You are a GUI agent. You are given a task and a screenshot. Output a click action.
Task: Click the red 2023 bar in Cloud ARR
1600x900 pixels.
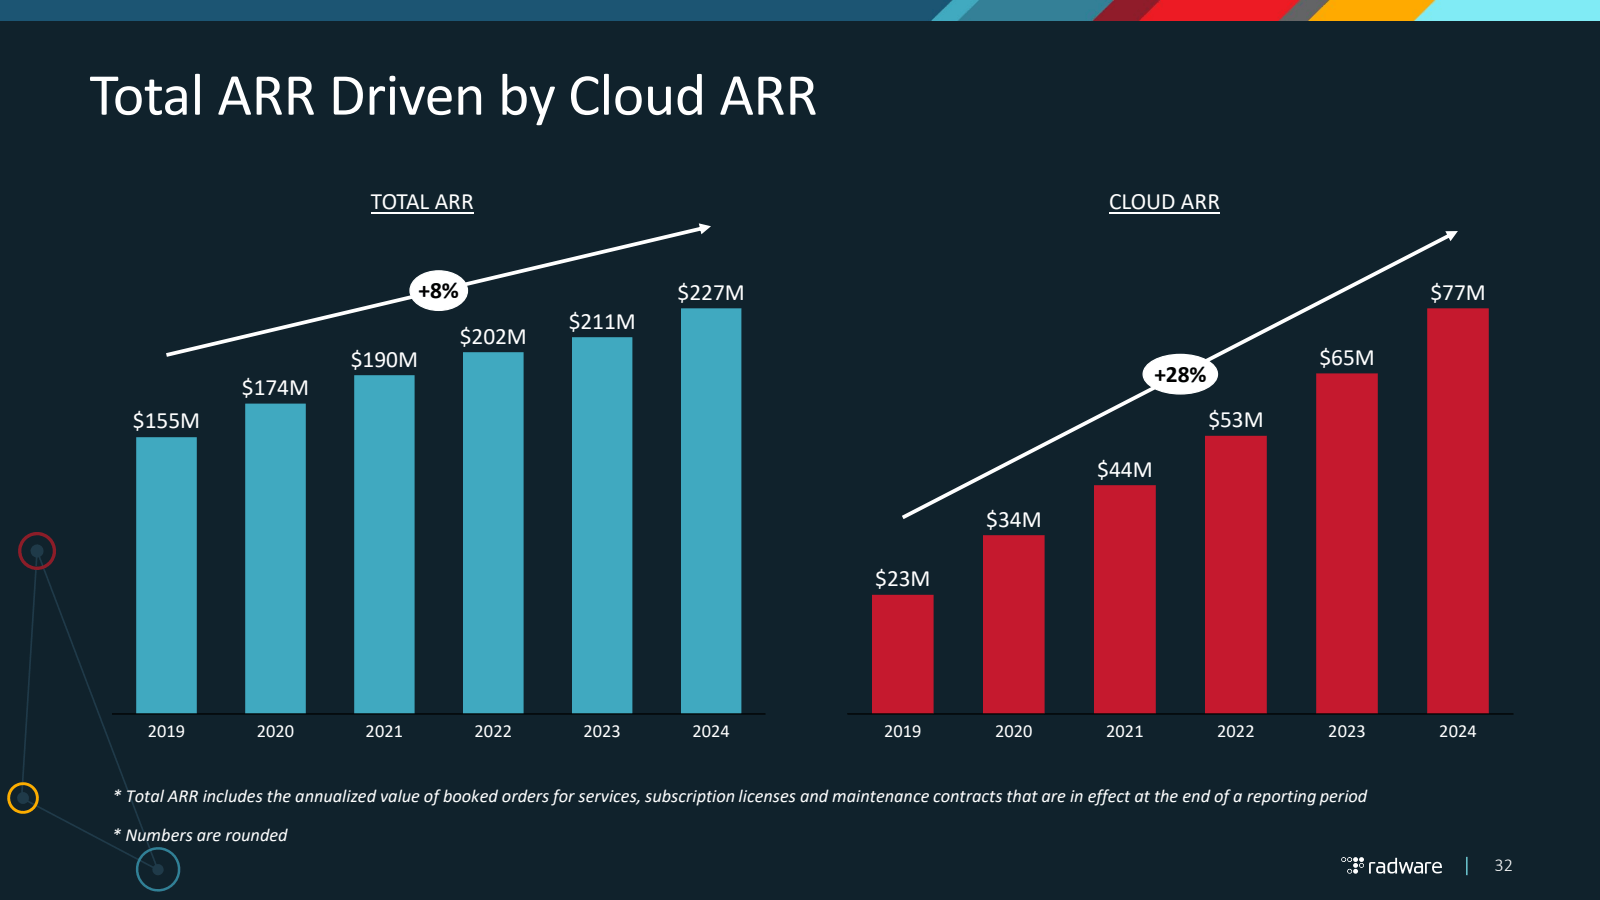tap(1346, 543)
